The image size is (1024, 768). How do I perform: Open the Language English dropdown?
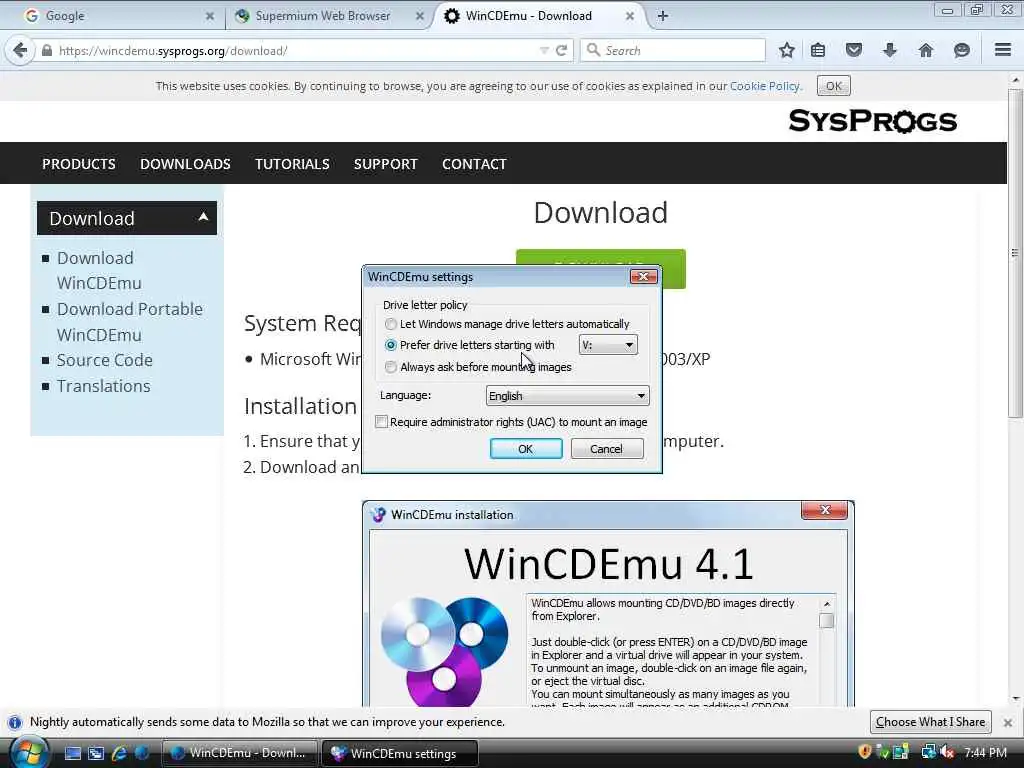568,396
